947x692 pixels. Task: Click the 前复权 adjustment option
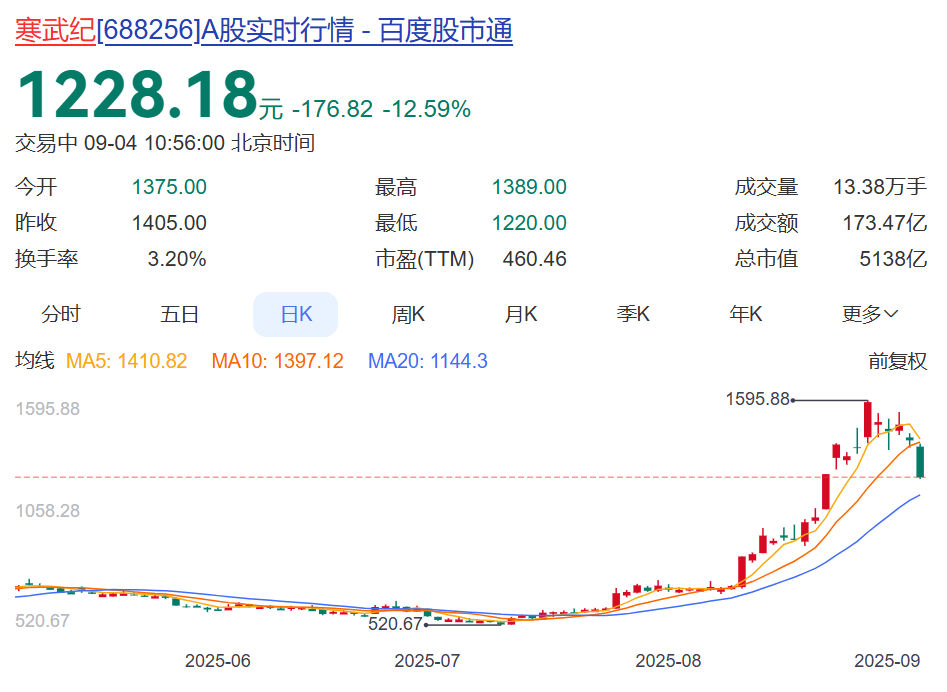click(897, 361)
